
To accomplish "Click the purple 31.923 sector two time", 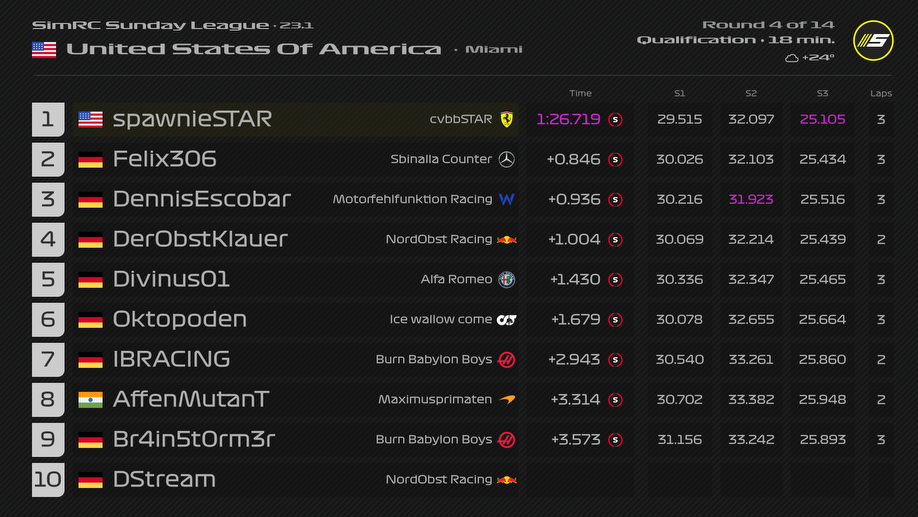I will click(751, 199).
